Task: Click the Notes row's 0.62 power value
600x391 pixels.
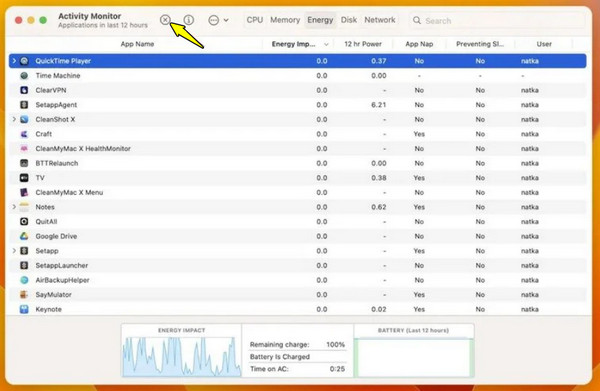Action: 378,207
